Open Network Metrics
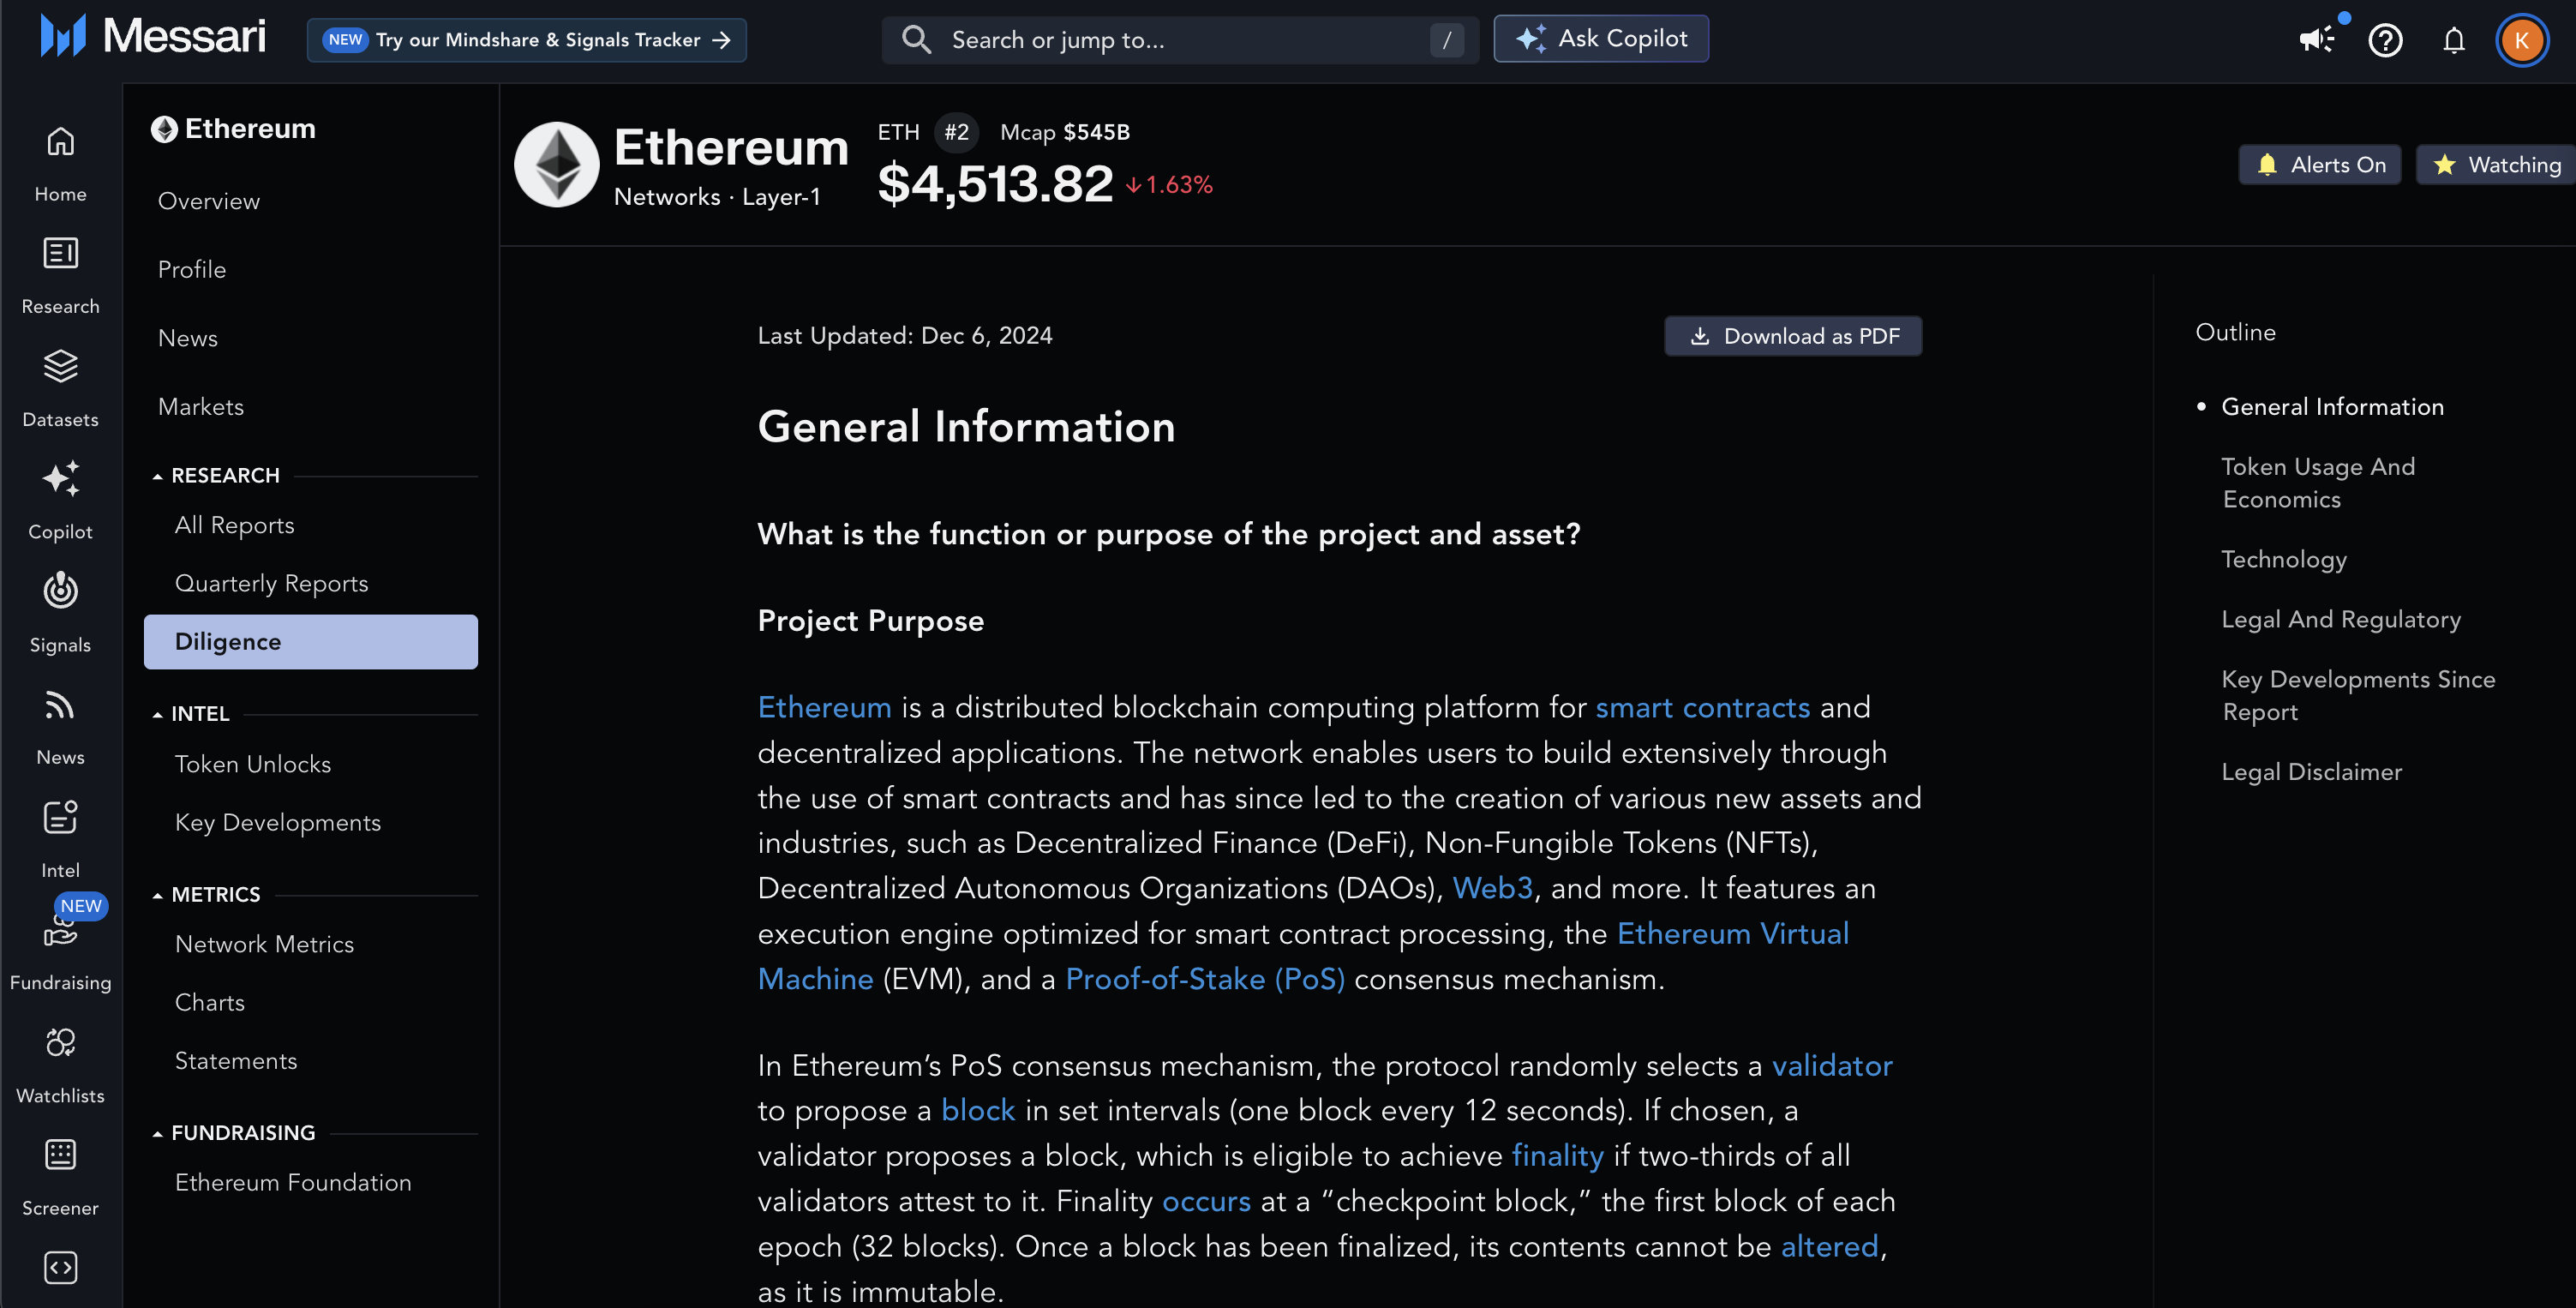The image size is (2576, 1308). tap(265, 944)
